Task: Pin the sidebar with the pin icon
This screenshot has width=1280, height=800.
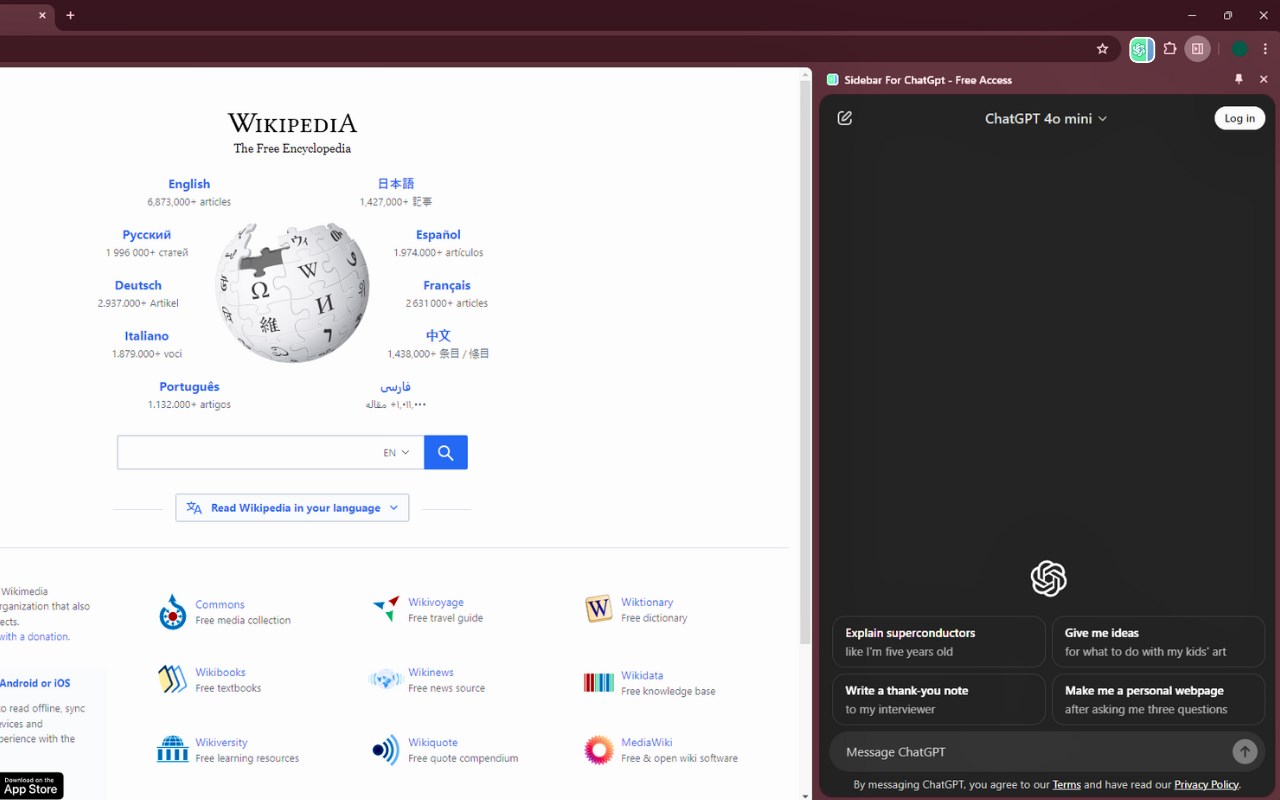Action: [1239, 79]
